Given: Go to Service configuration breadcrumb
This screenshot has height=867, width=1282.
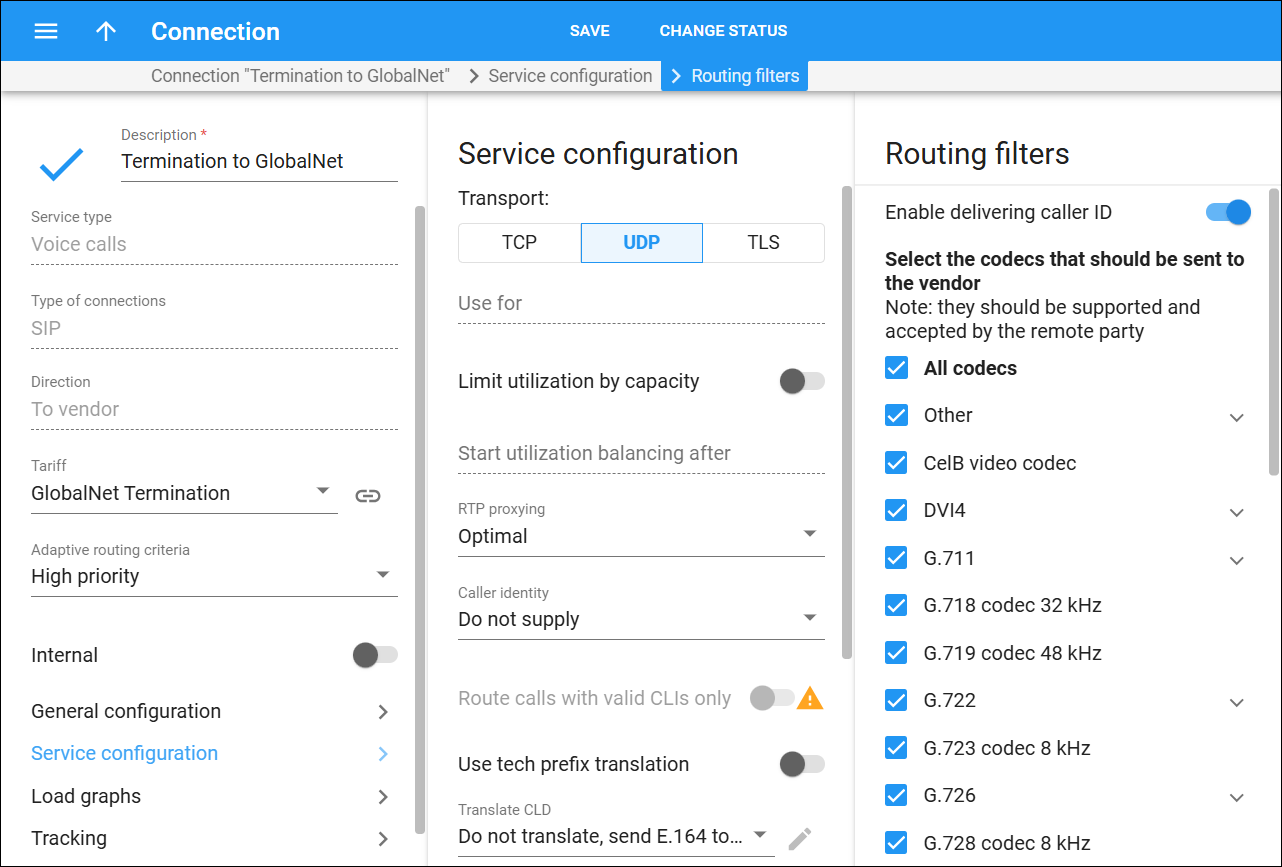Looking at the screenshot, I should (x=570, y=76).
